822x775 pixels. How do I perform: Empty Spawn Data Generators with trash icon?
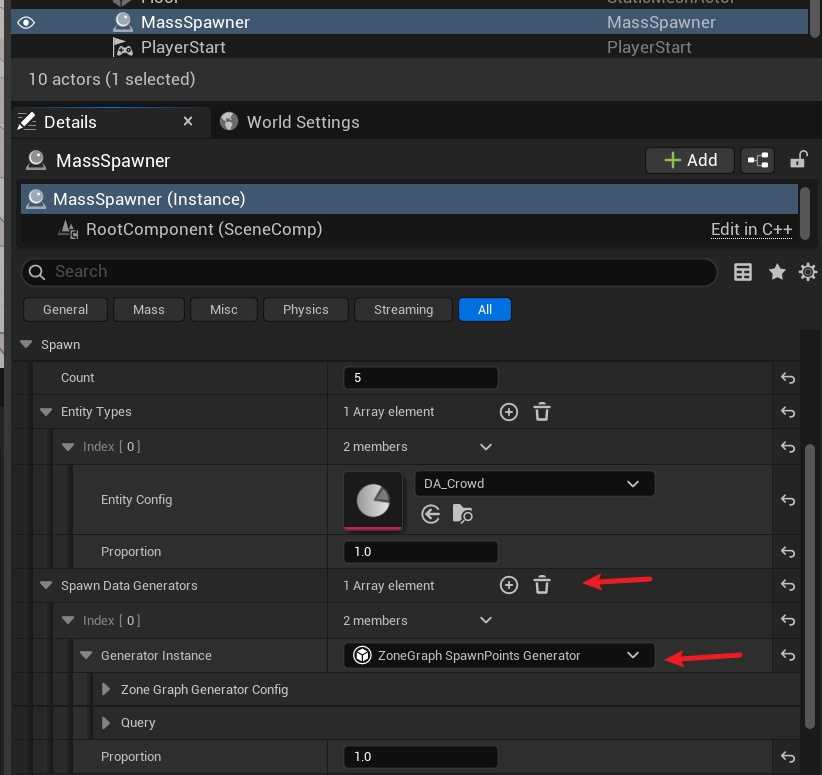pos(542,586)
